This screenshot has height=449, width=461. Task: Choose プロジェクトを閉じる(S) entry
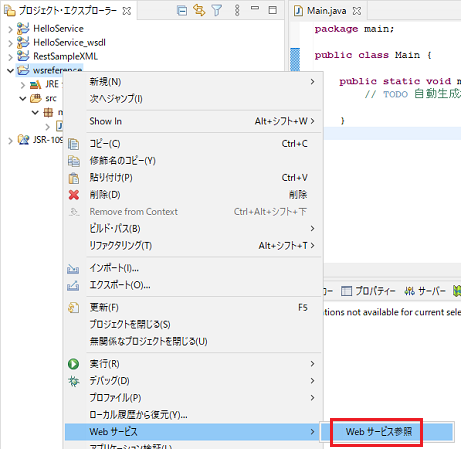pyautogui.click(x=193, y=324)
